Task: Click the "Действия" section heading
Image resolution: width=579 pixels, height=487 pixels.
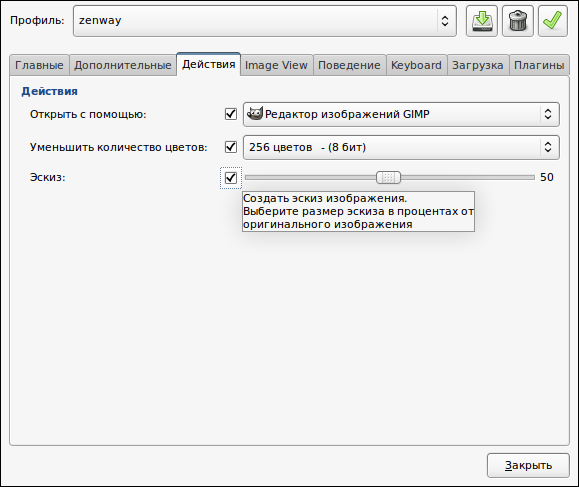Action: [49, 91]
